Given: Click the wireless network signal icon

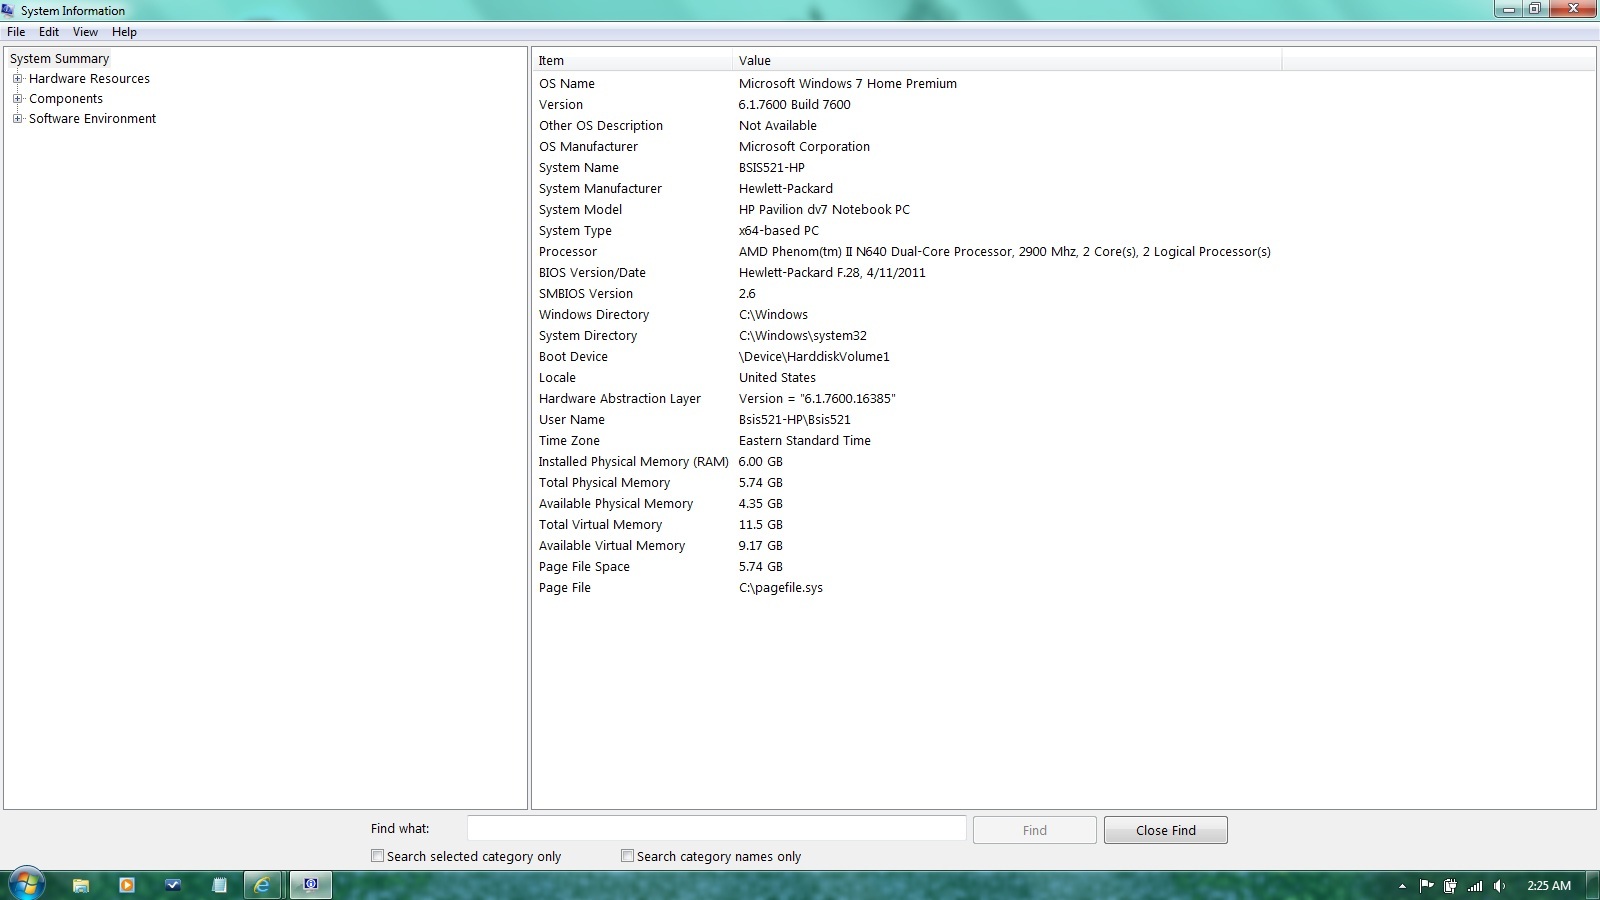Looking at the screenshot, I should (1475, 885).
